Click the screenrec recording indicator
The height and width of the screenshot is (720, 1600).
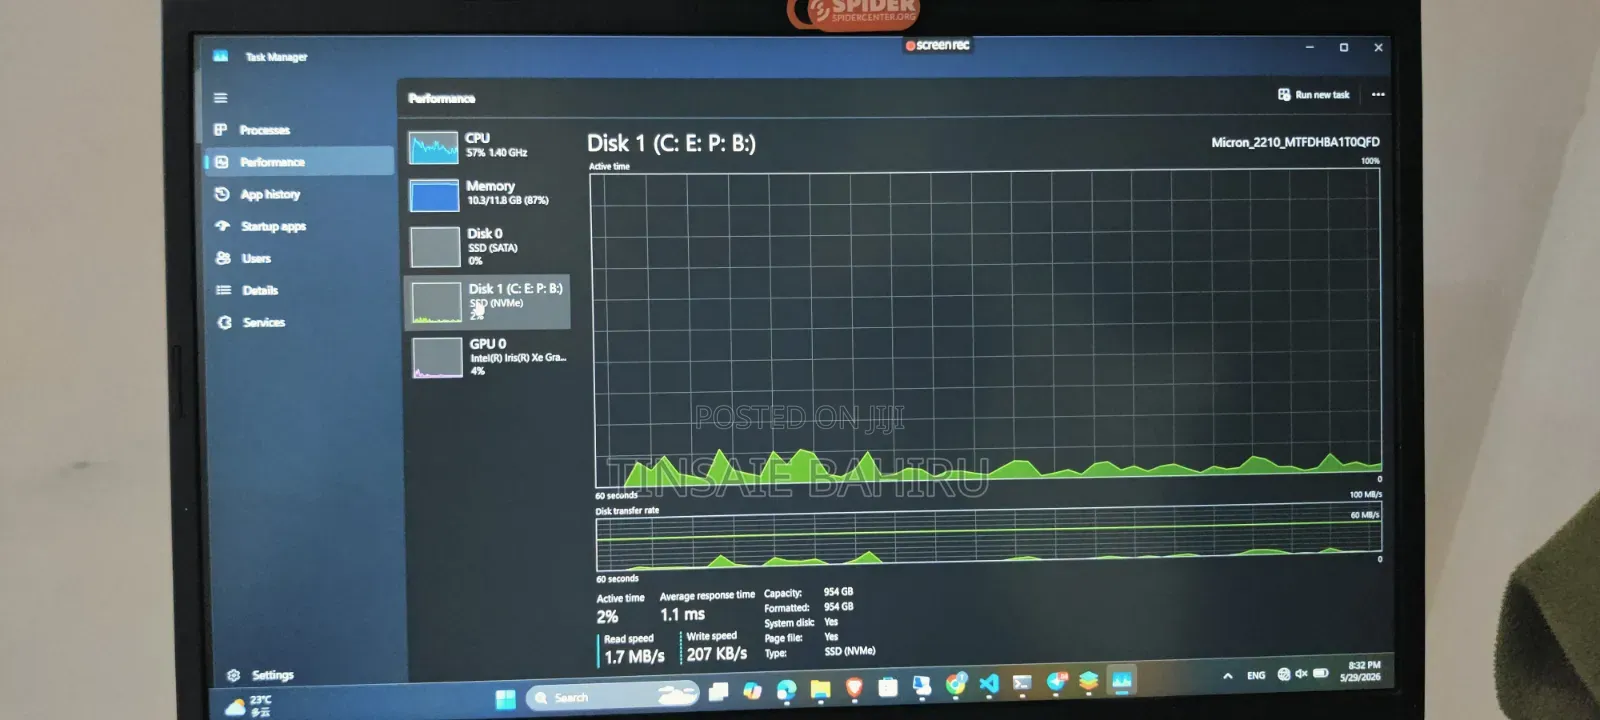tap(937, 45)
